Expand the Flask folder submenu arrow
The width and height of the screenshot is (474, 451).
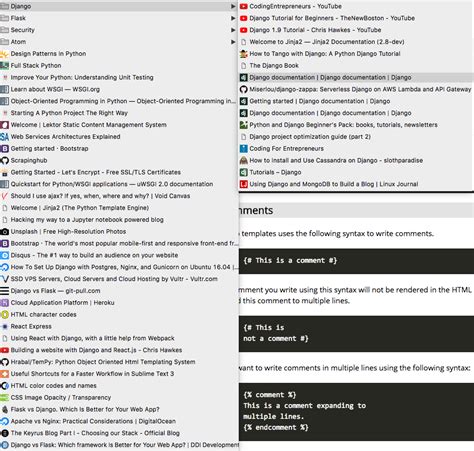233,18
